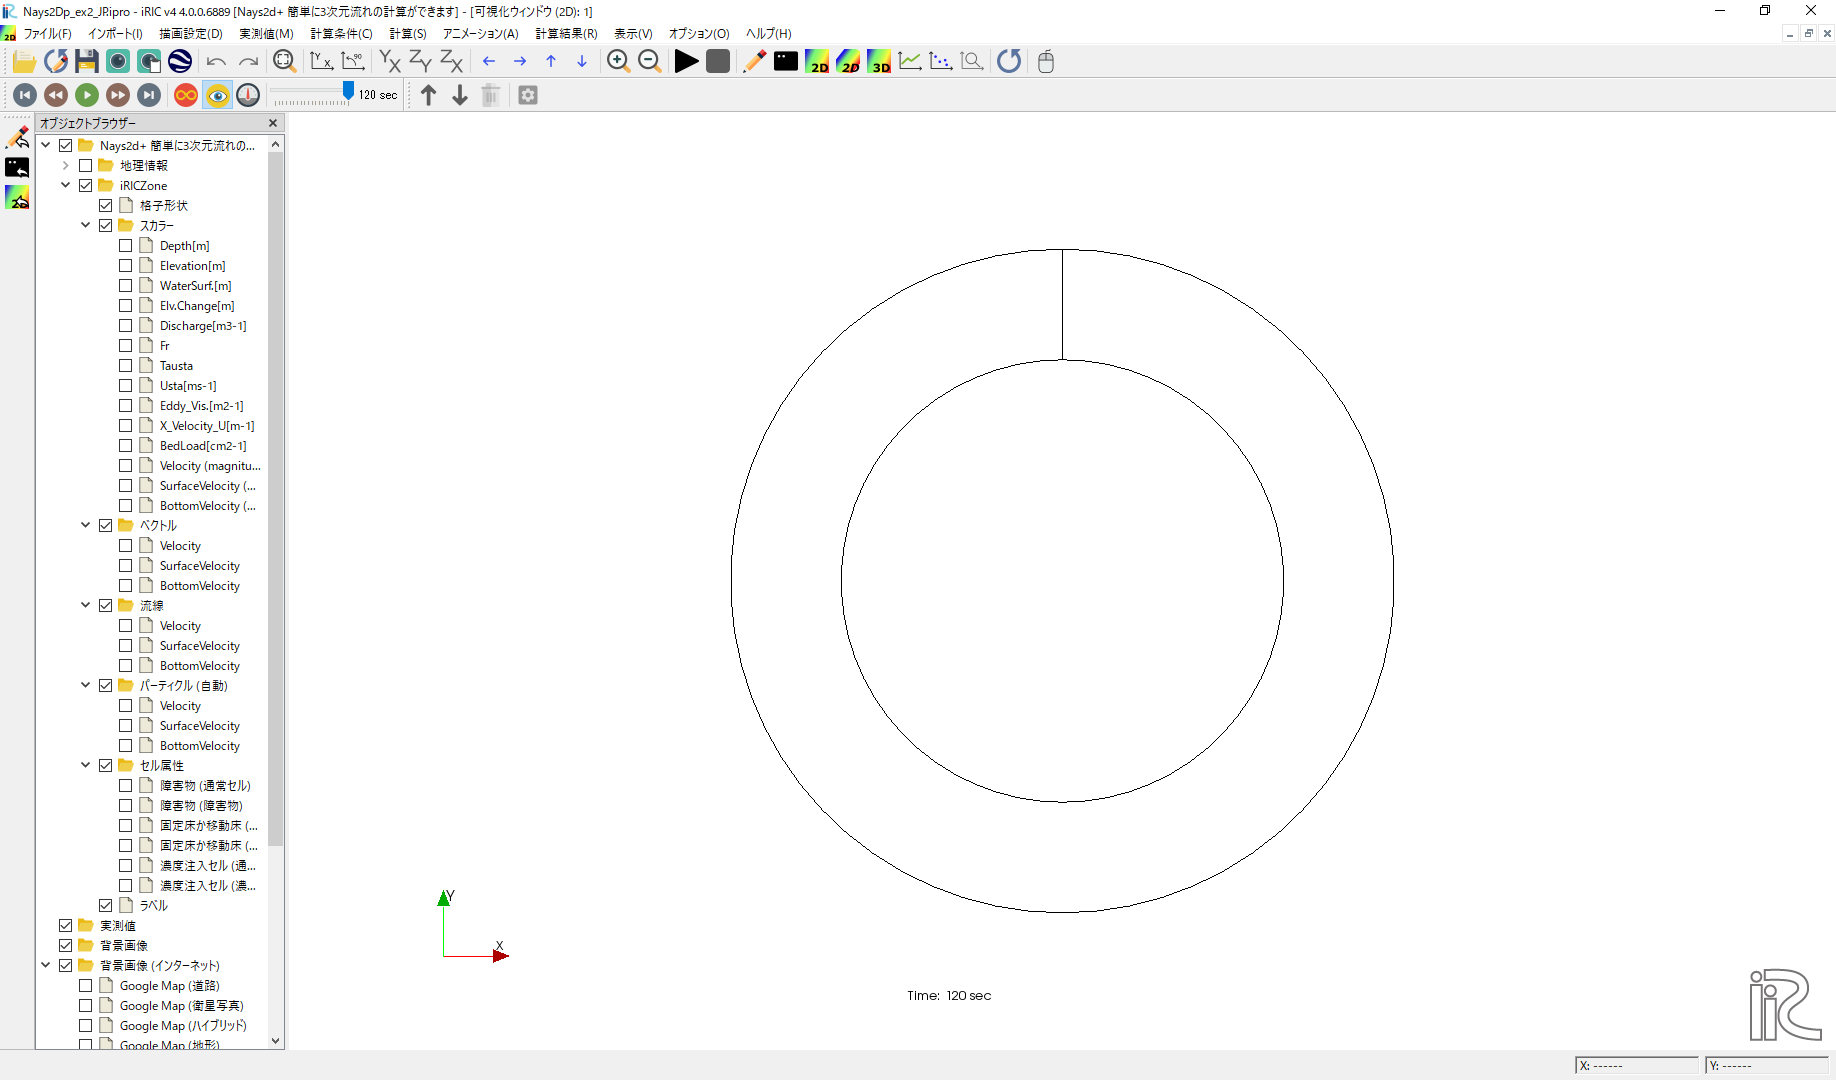Open new 3D visualization window icon
This screenshot has height=1080, width=1836.
[879, 62]
